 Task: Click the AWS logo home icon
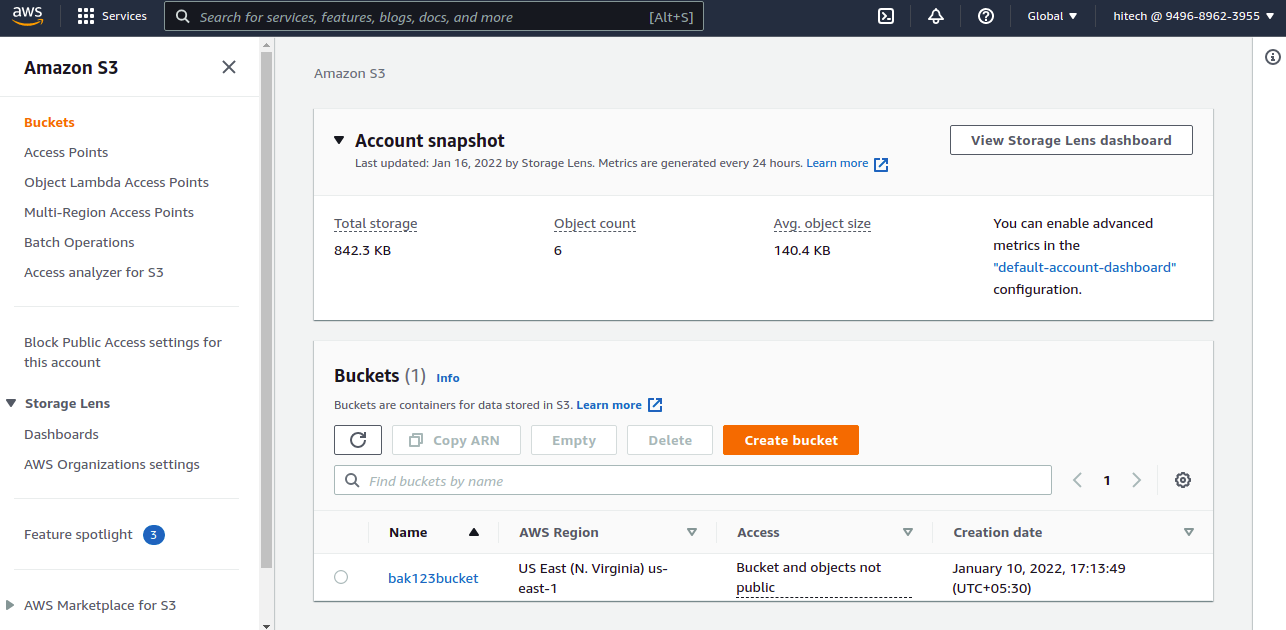[x=27, y=16]
